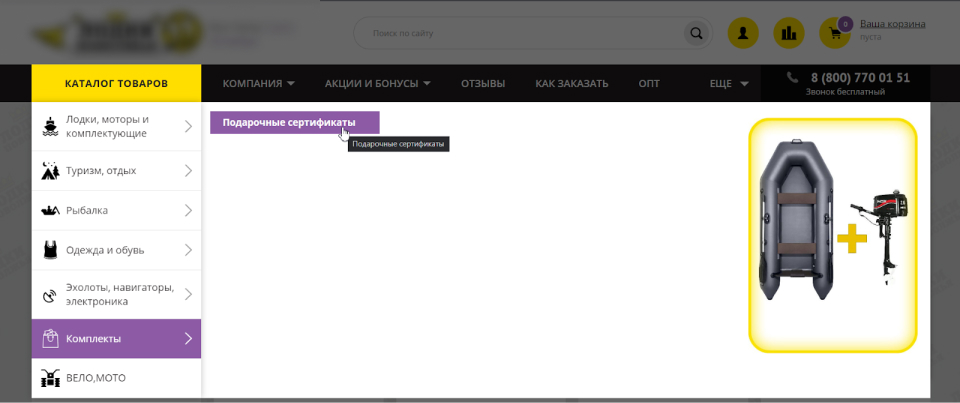Click the shopping cart icon

coord(834,33)
